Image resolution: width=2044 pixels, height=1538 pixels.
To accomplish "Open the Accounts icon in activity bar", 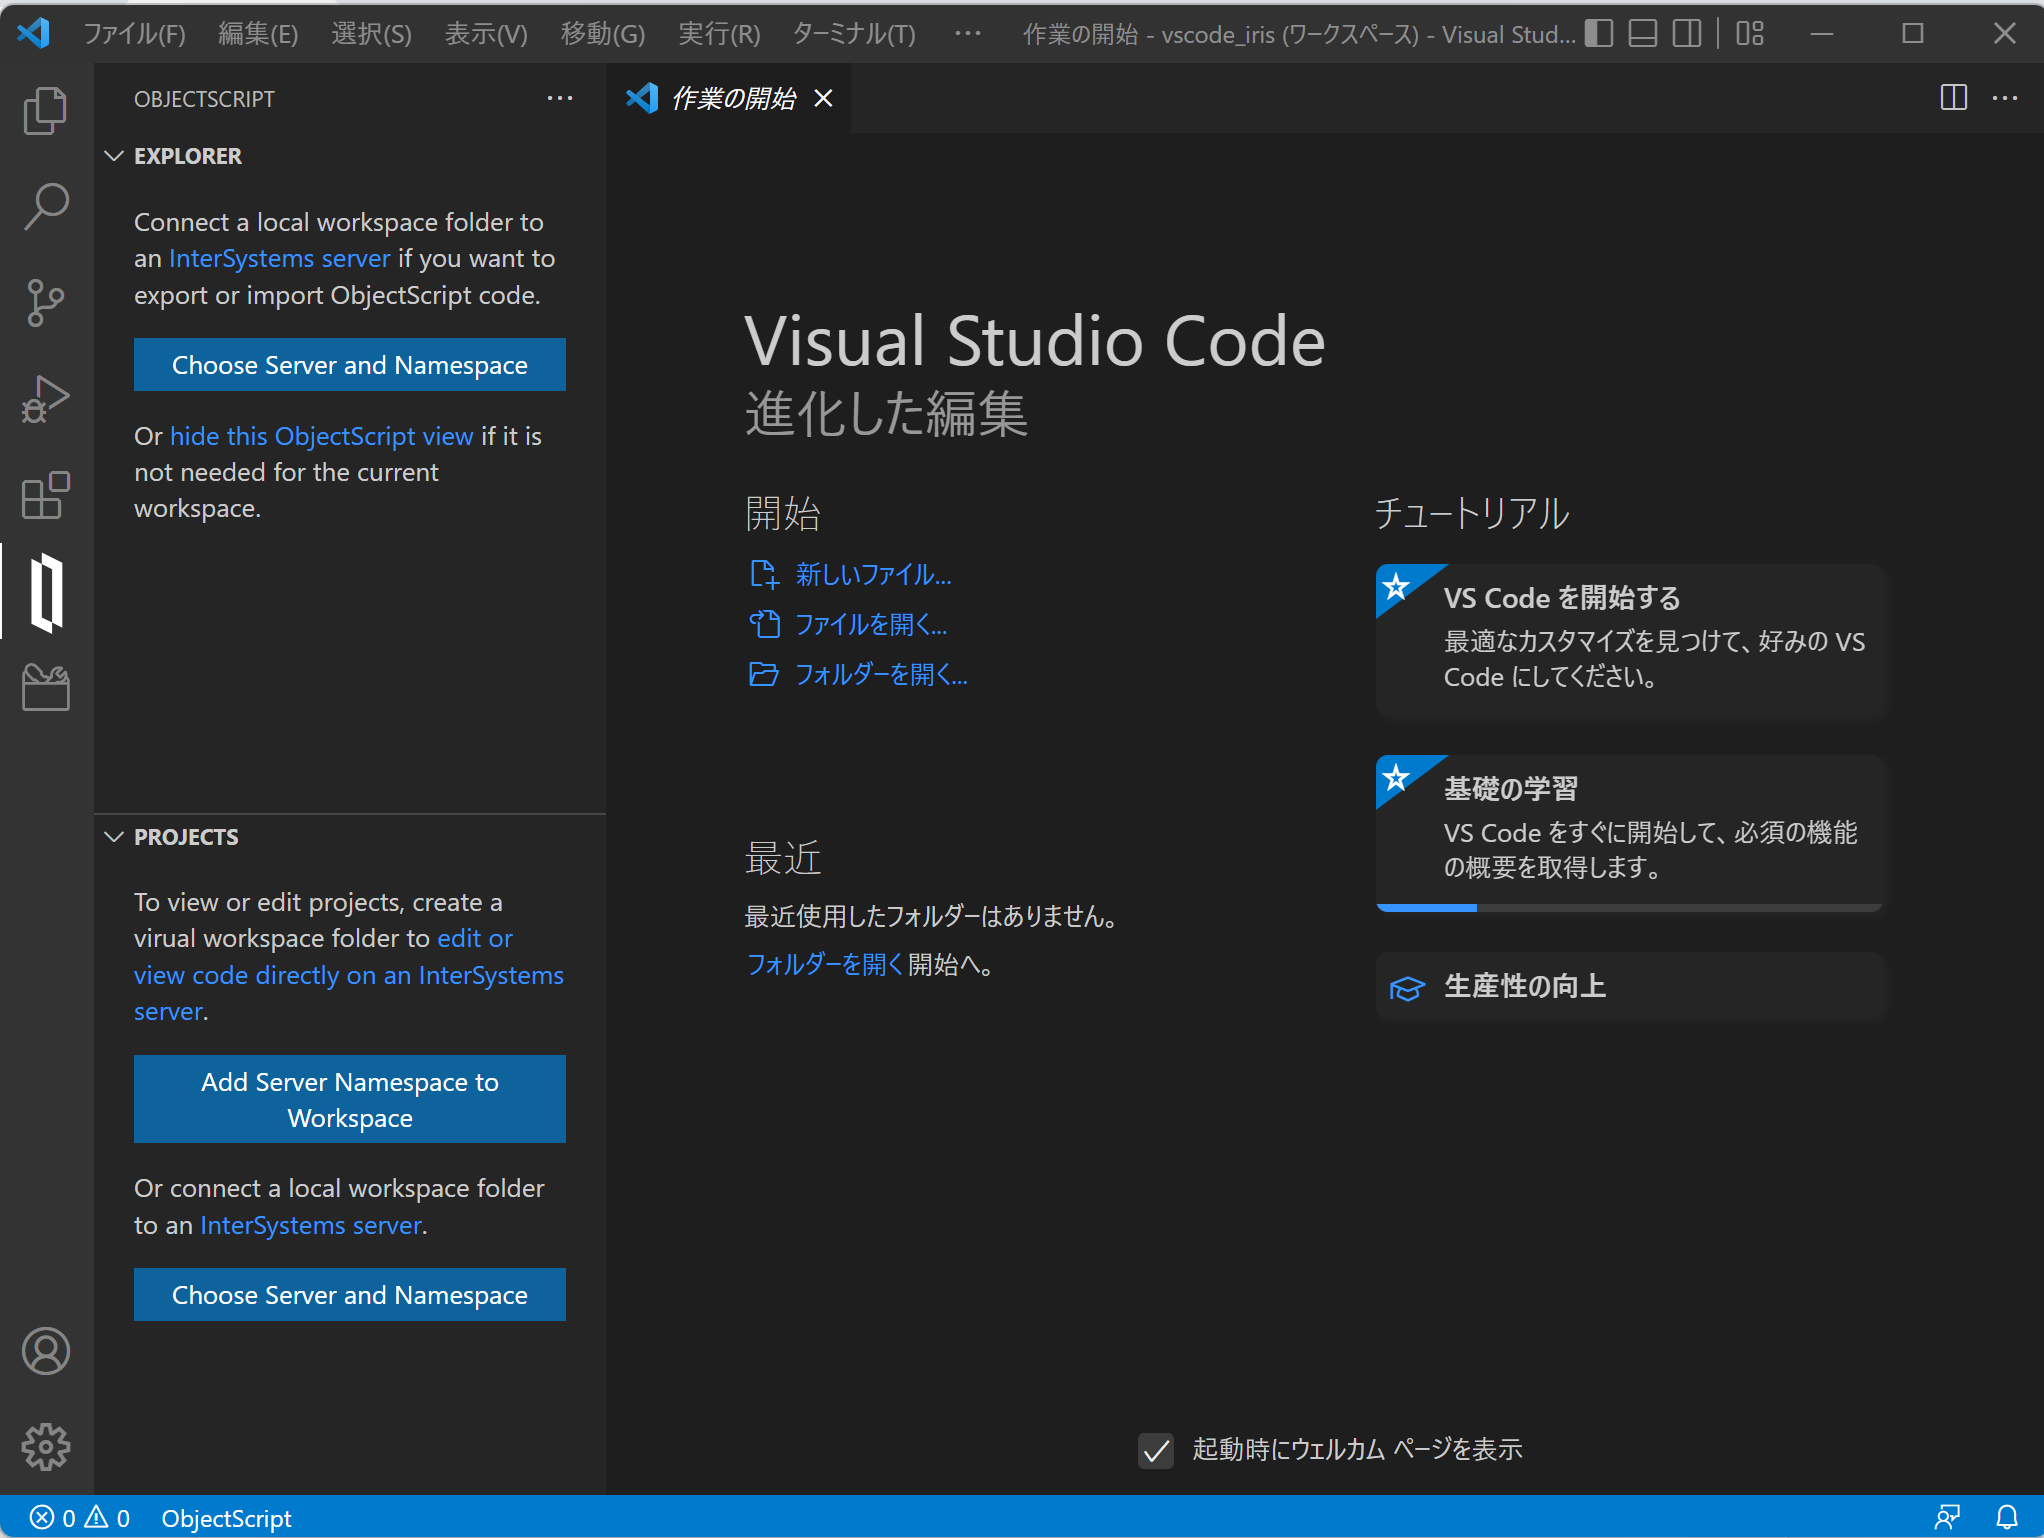I will [46, 1351].
